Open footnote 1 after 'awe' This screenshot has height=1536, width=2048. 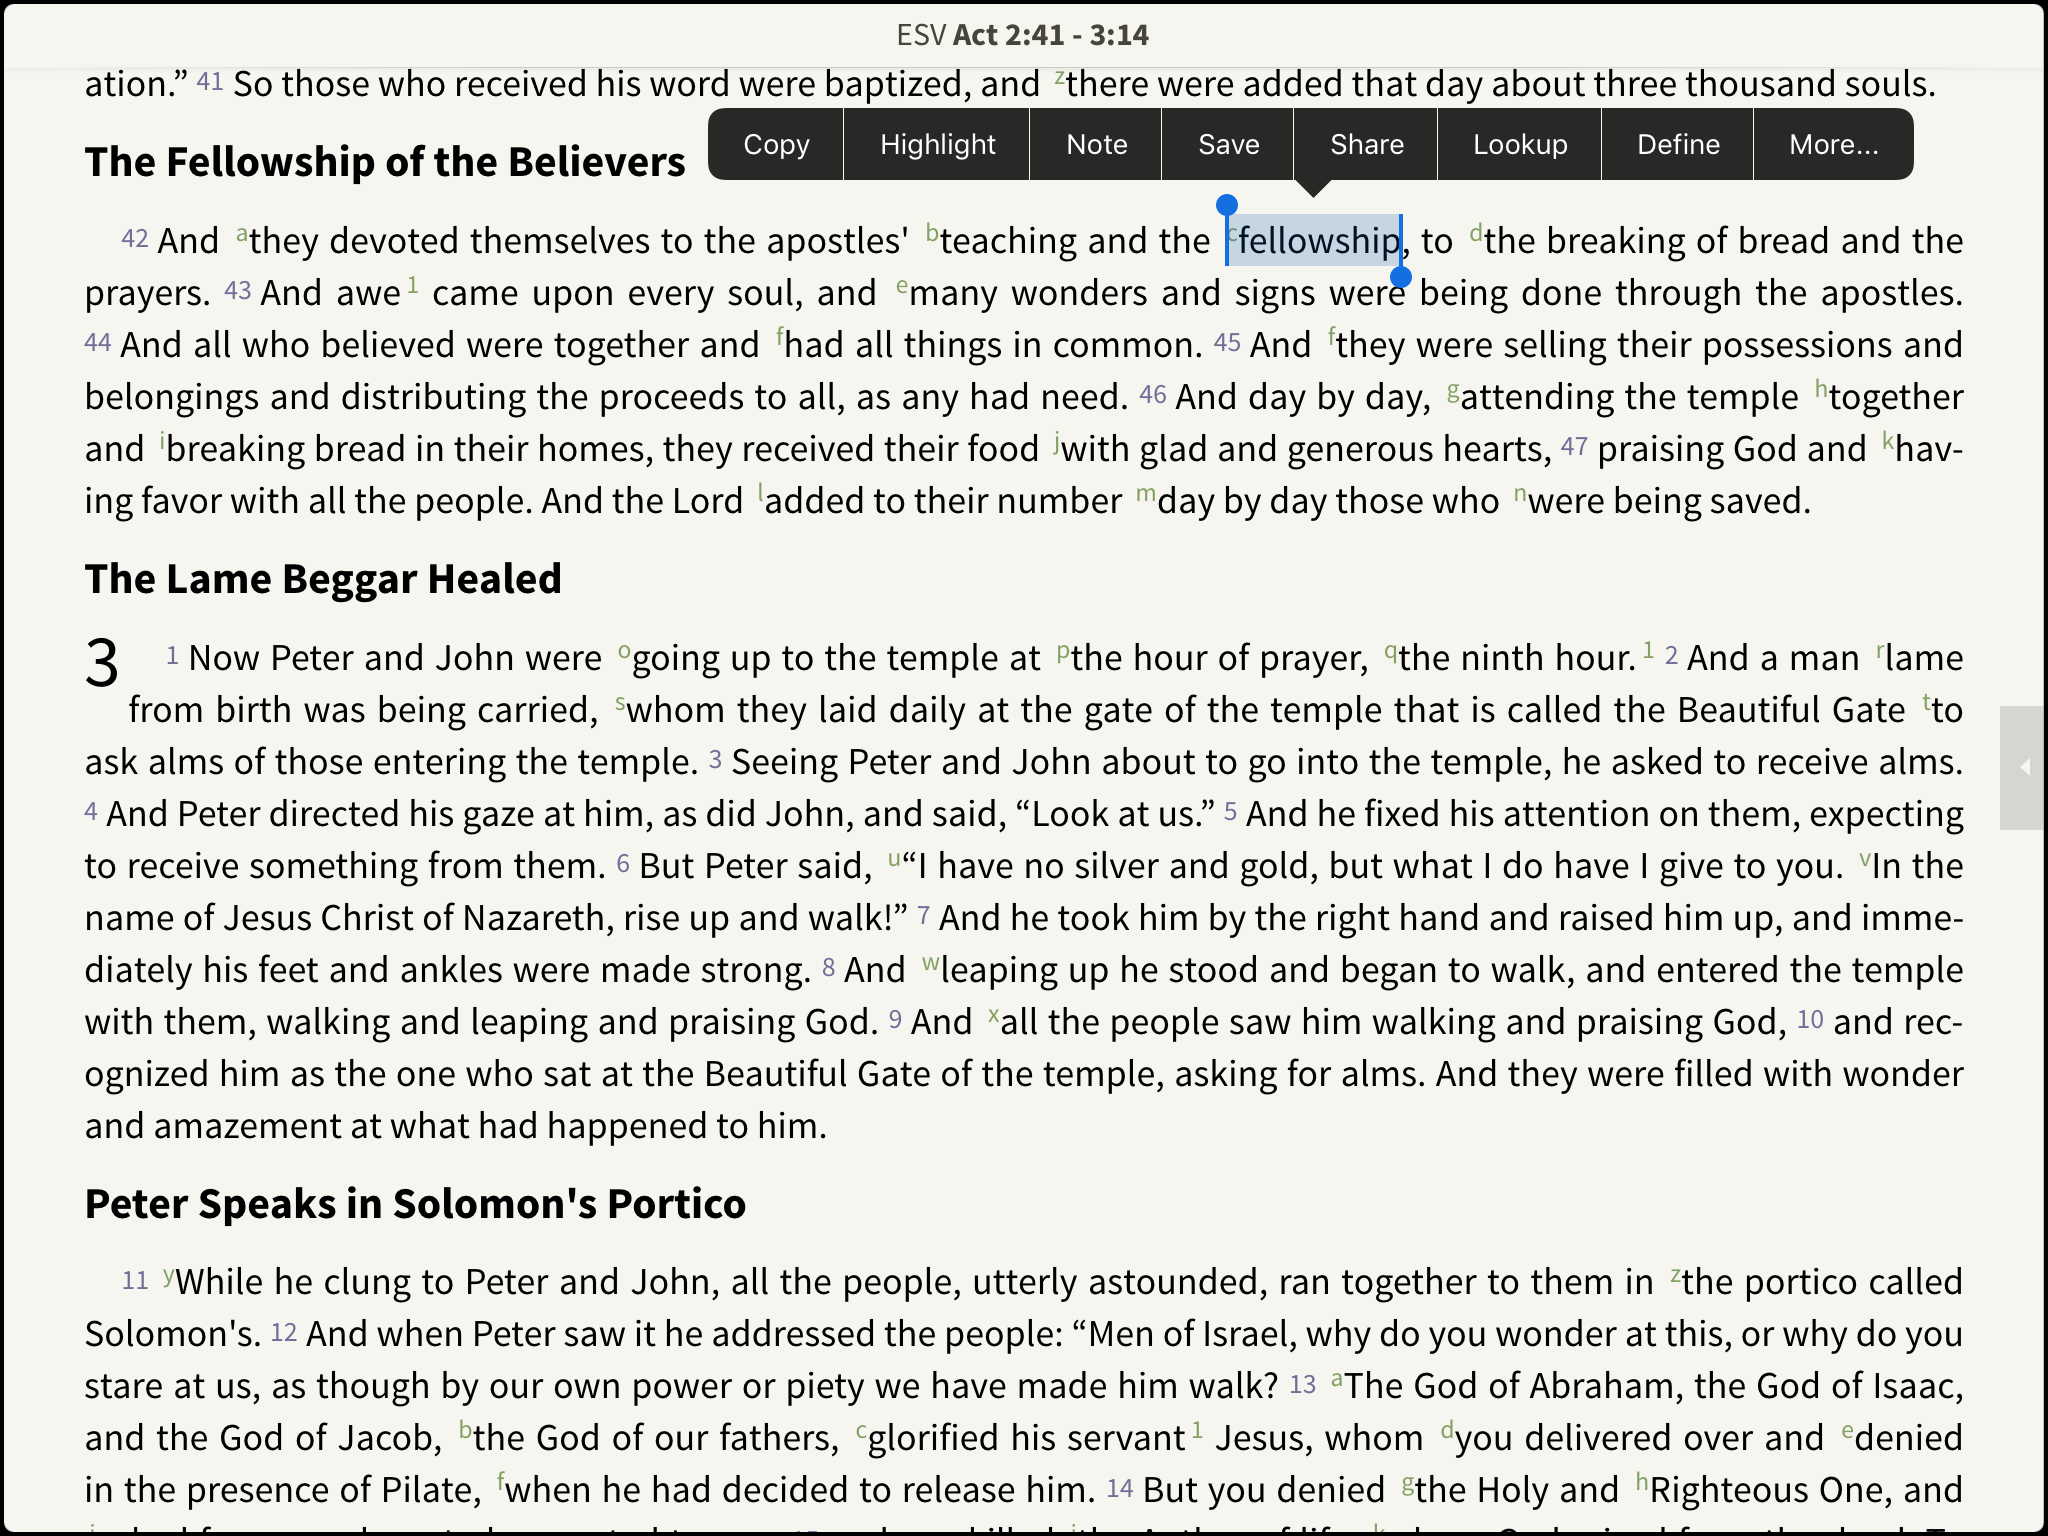coord(412,285)
